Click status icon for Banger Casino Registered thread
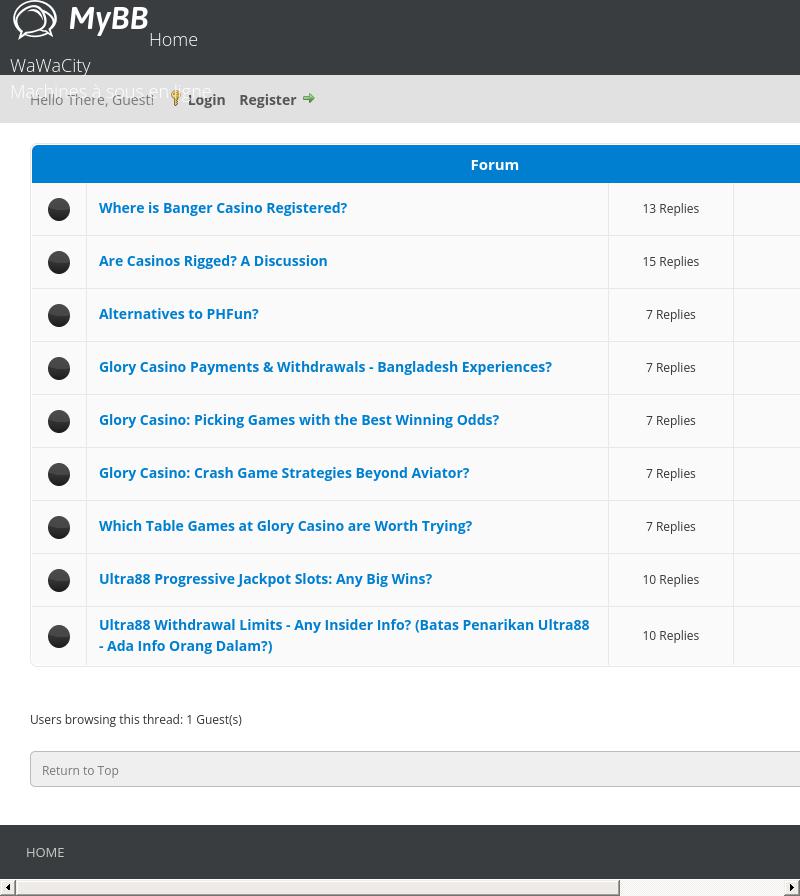Image resolution: width=800 pixels, height=896 pixels. [x=59, y=209]
